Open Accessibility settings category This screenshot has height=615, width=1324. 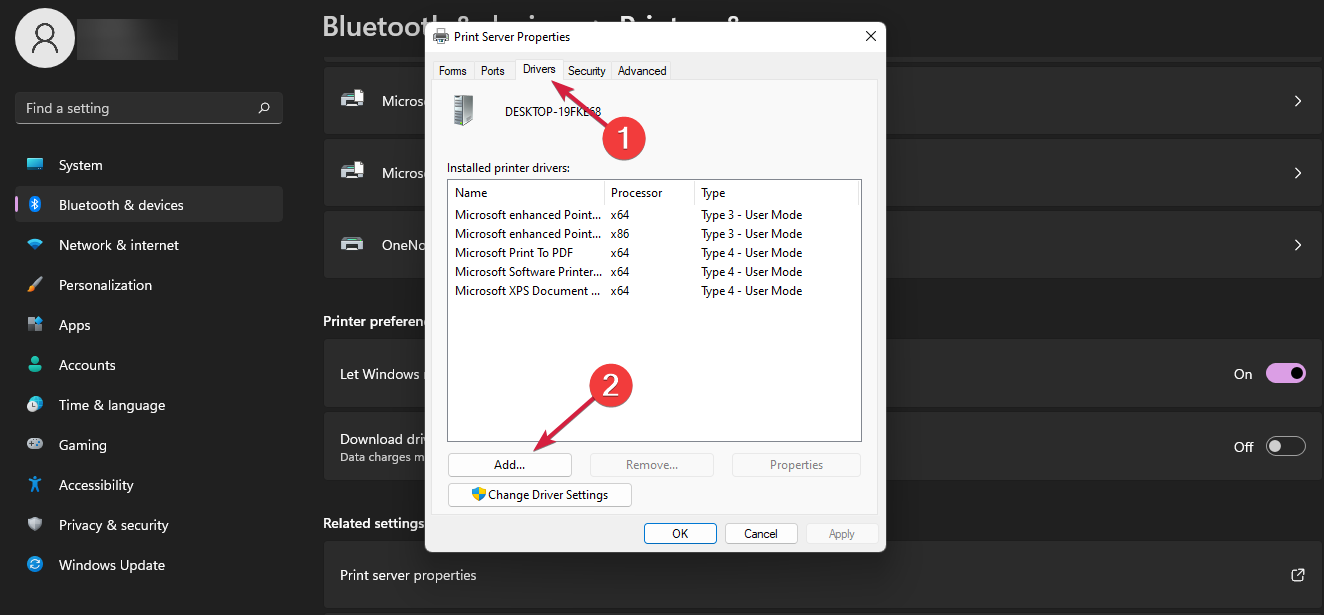click(x=149, y=485)
